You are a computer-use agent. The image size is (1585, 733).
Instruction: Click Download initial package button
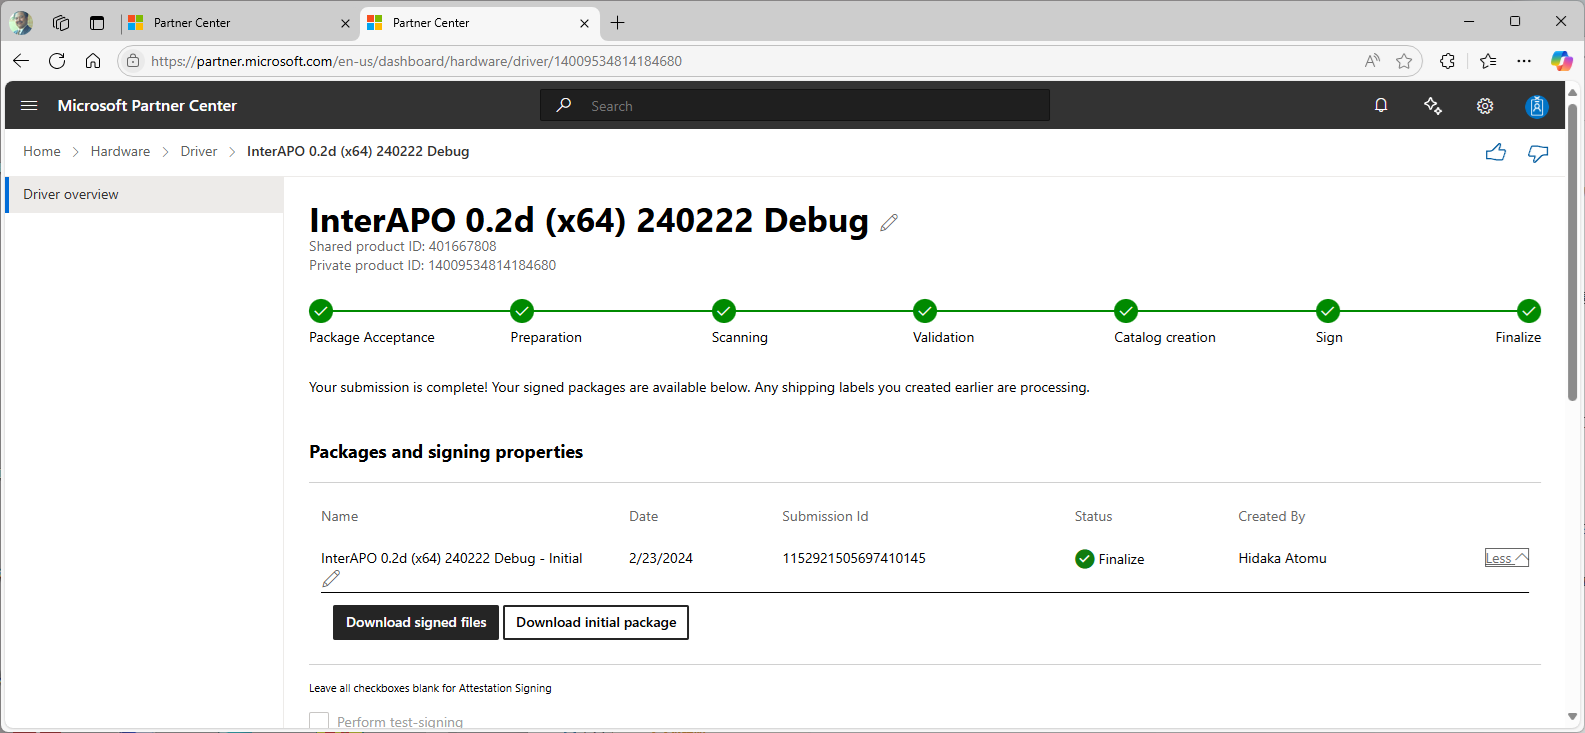tap(596, 622)
